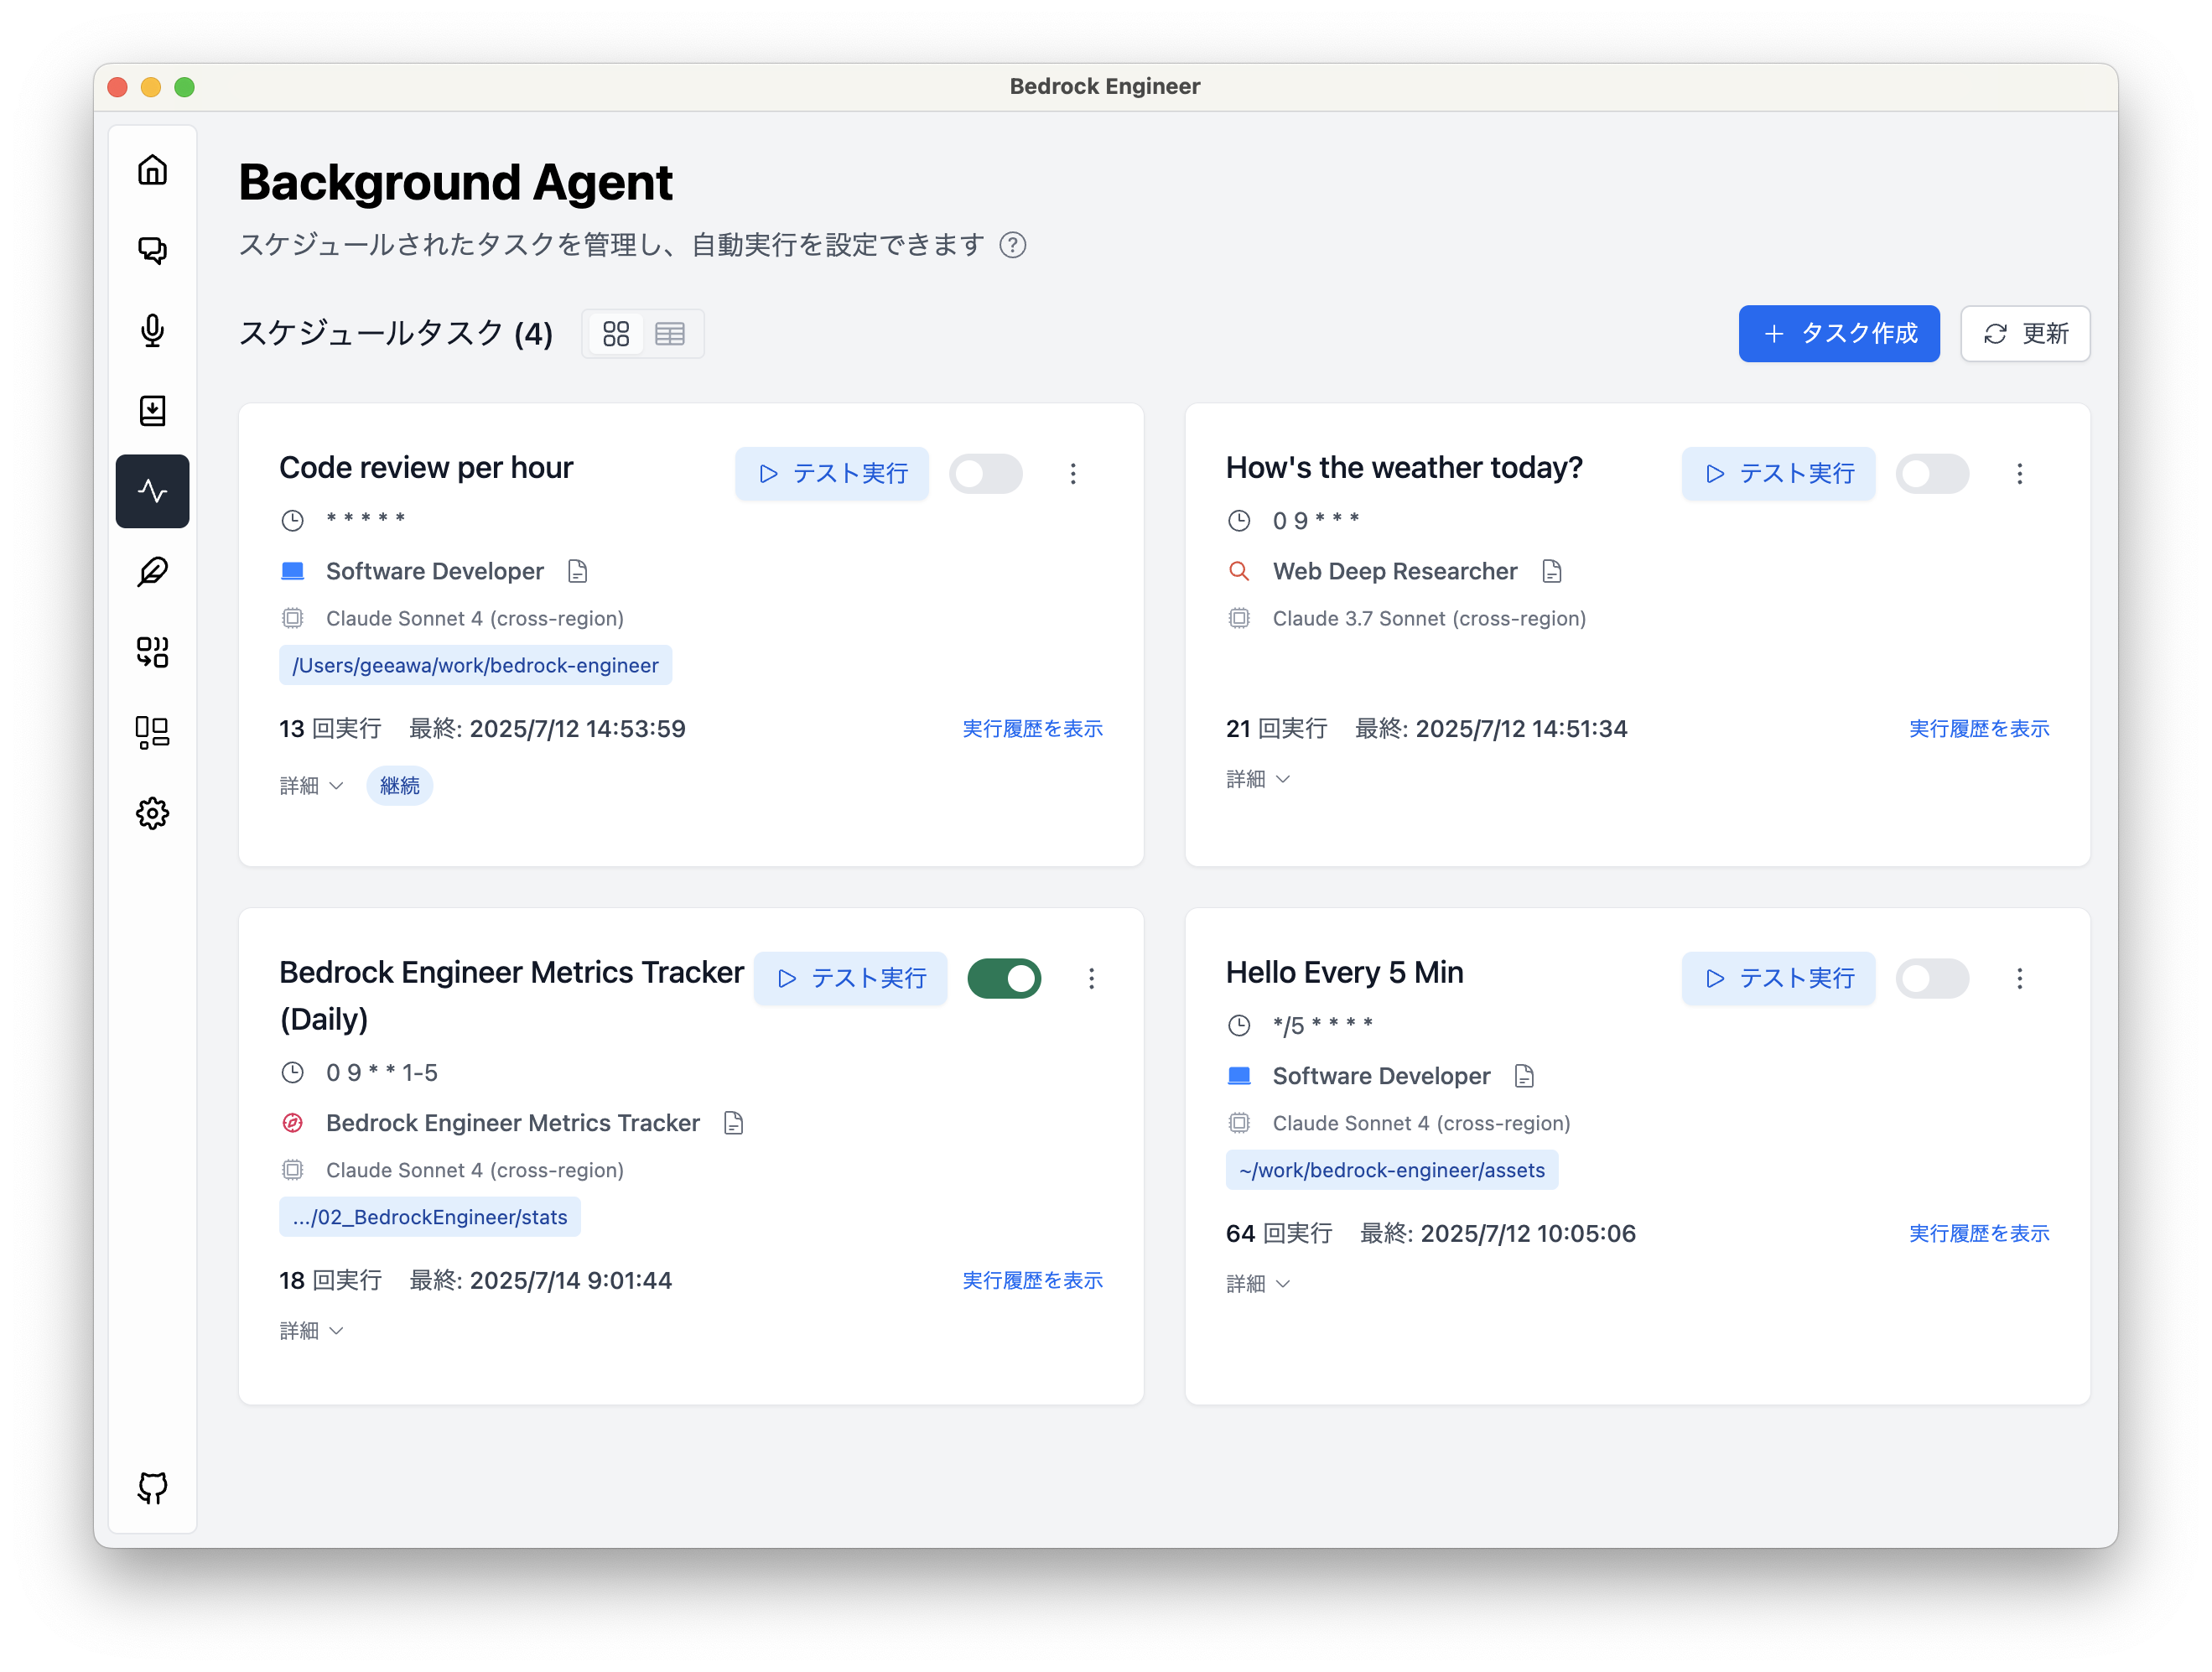Disable the Bedrock Engineer Metrics Tracker toggle
The height and width of the screenshot is (1672, 2212).
[x=1004, y=978]
